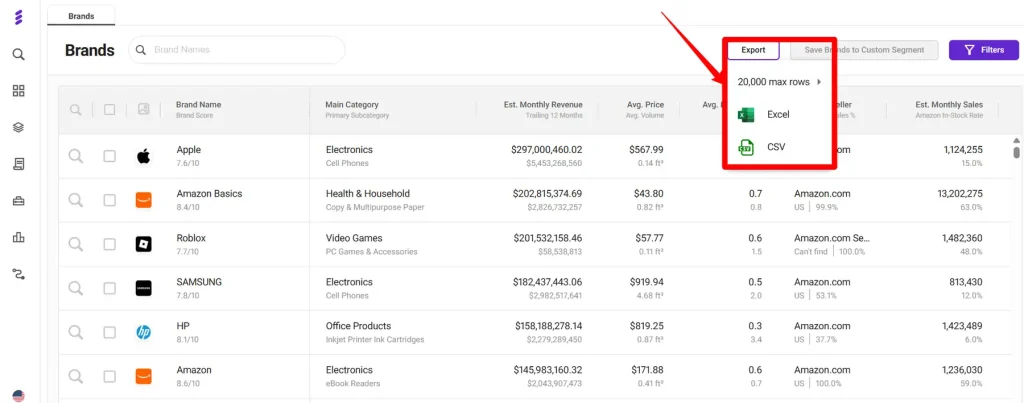Check the SAMSUNG row checkbox
Viewport: 1024px width, 403px height.
point(110,288)
